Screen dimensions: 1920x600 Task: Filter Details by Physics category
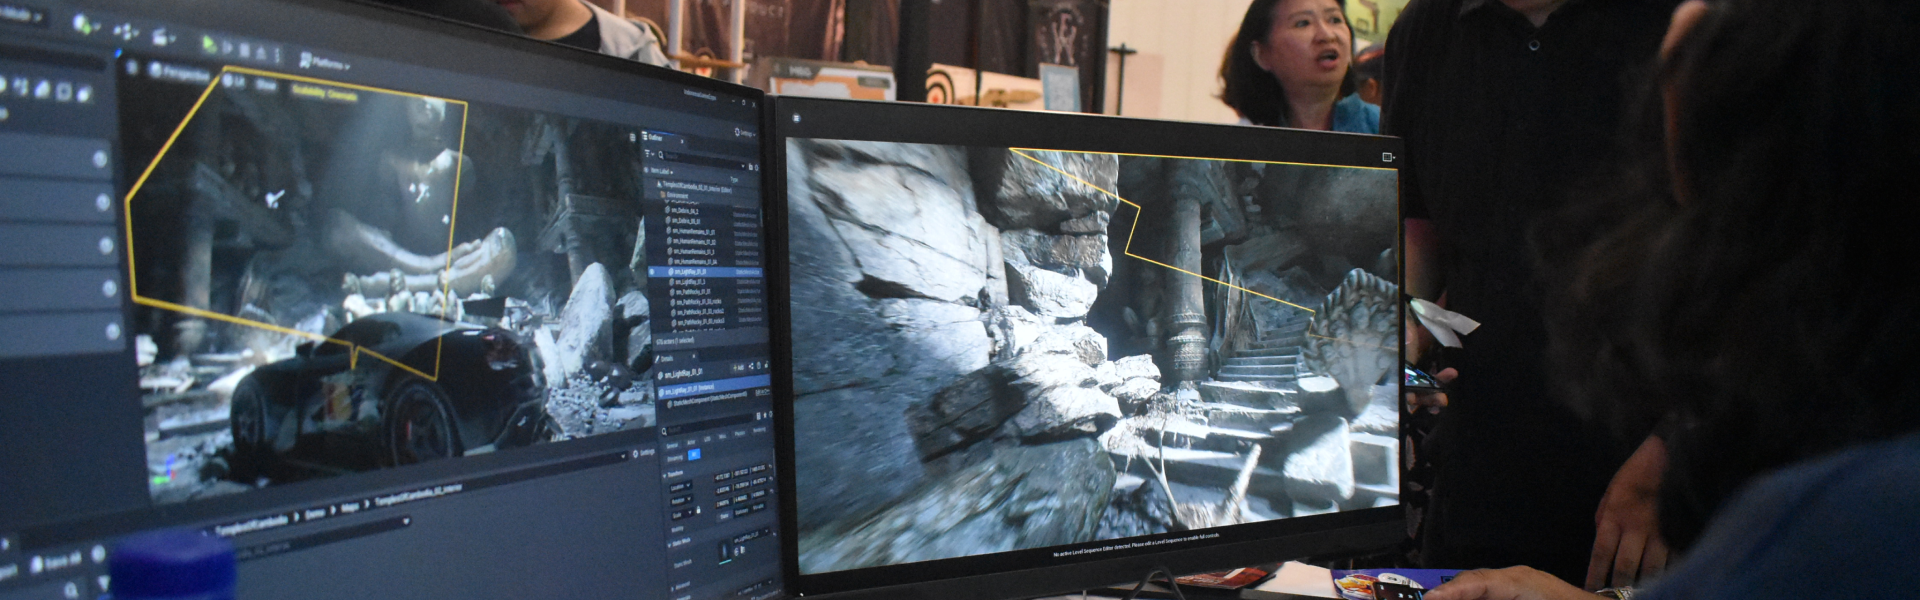(740, 433)
